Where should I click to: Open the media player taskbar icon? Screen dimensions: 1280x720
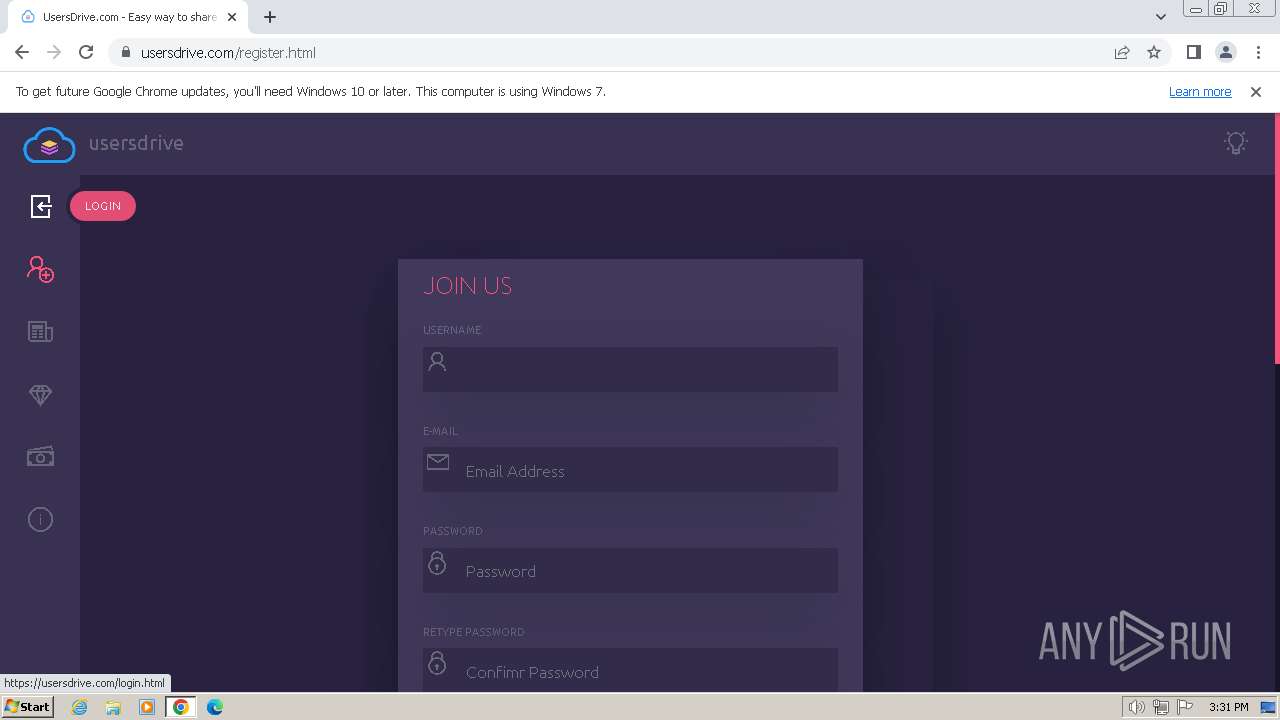click(x=147, y=707)
